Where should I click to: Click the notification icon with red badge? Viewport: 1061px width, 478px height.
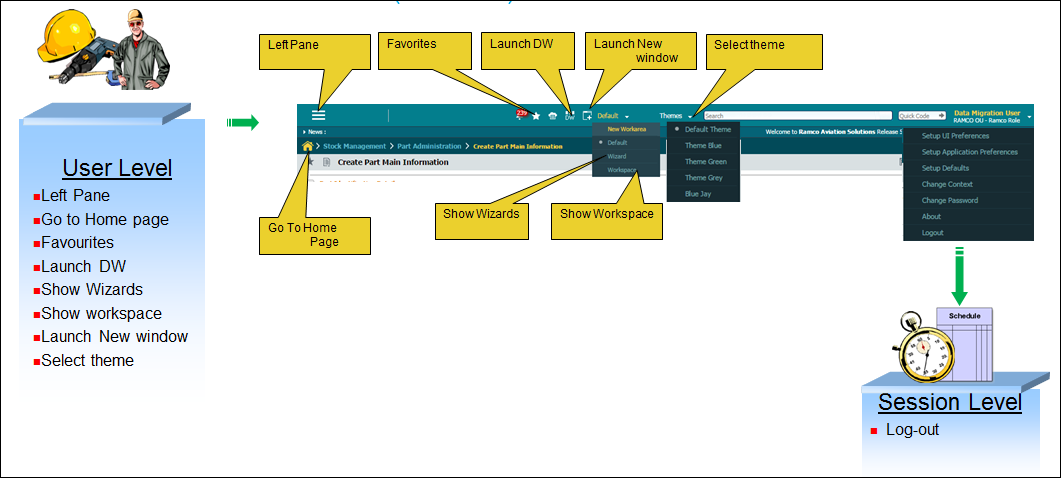click(521, 116)
